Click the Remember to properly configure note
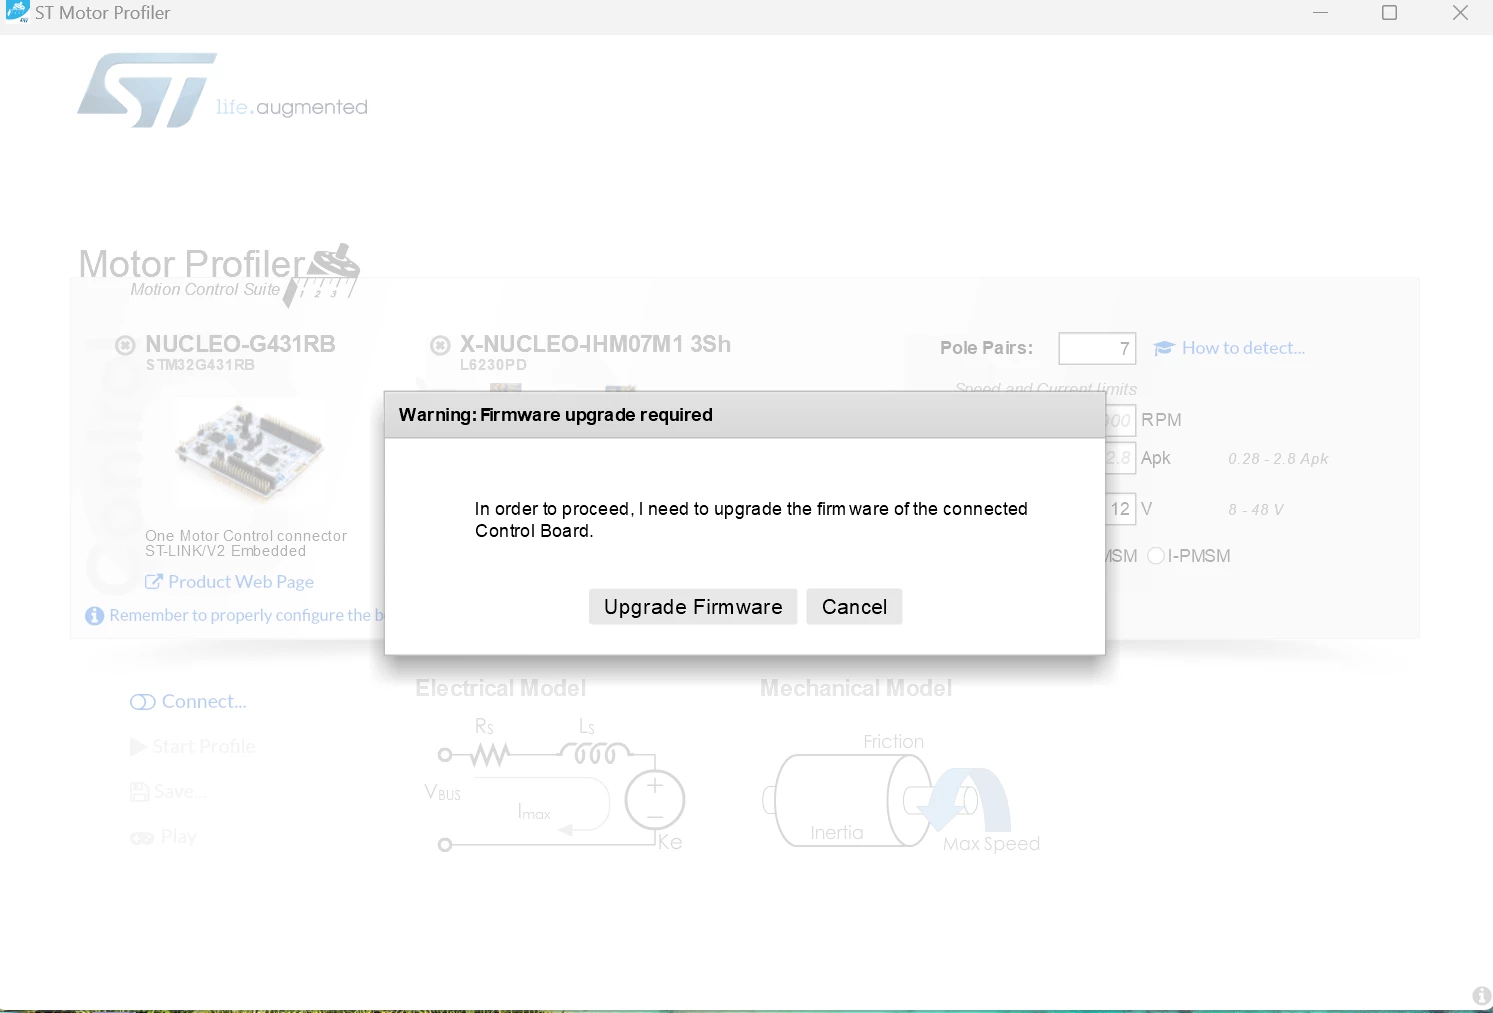 (246, 616)
